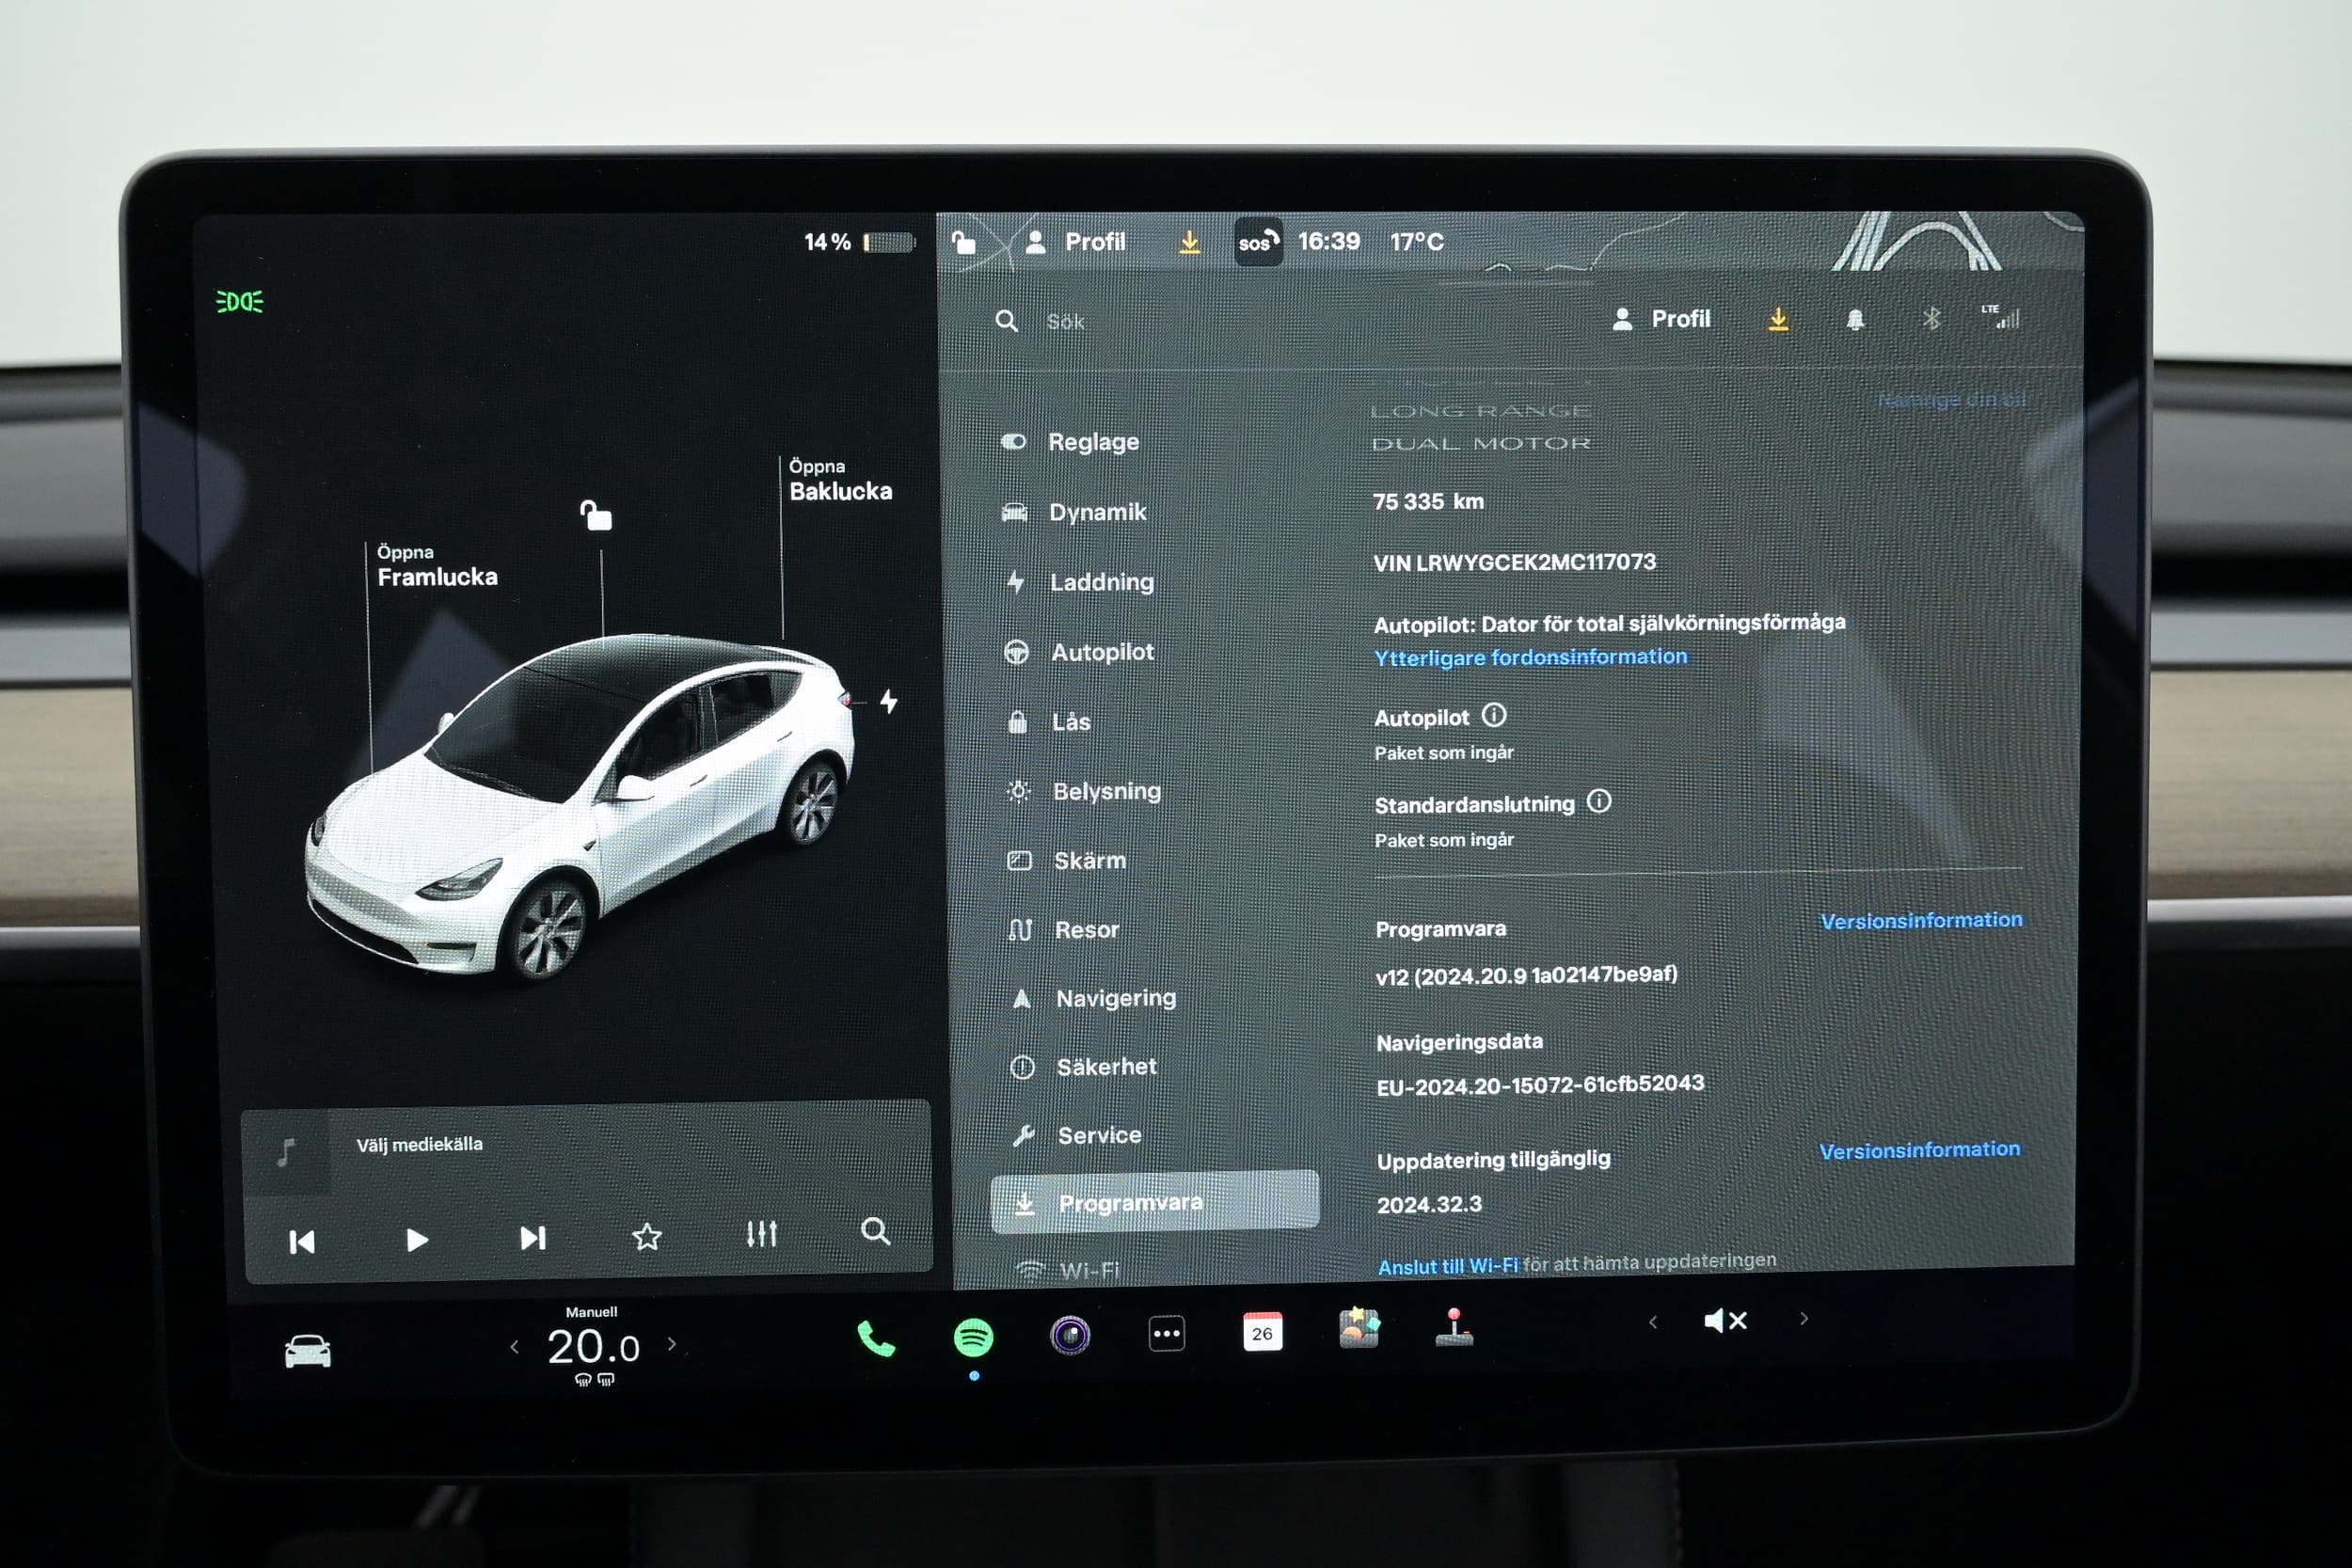Tap the info icon next to Standardanslutning

click(x=1599, y=801)
